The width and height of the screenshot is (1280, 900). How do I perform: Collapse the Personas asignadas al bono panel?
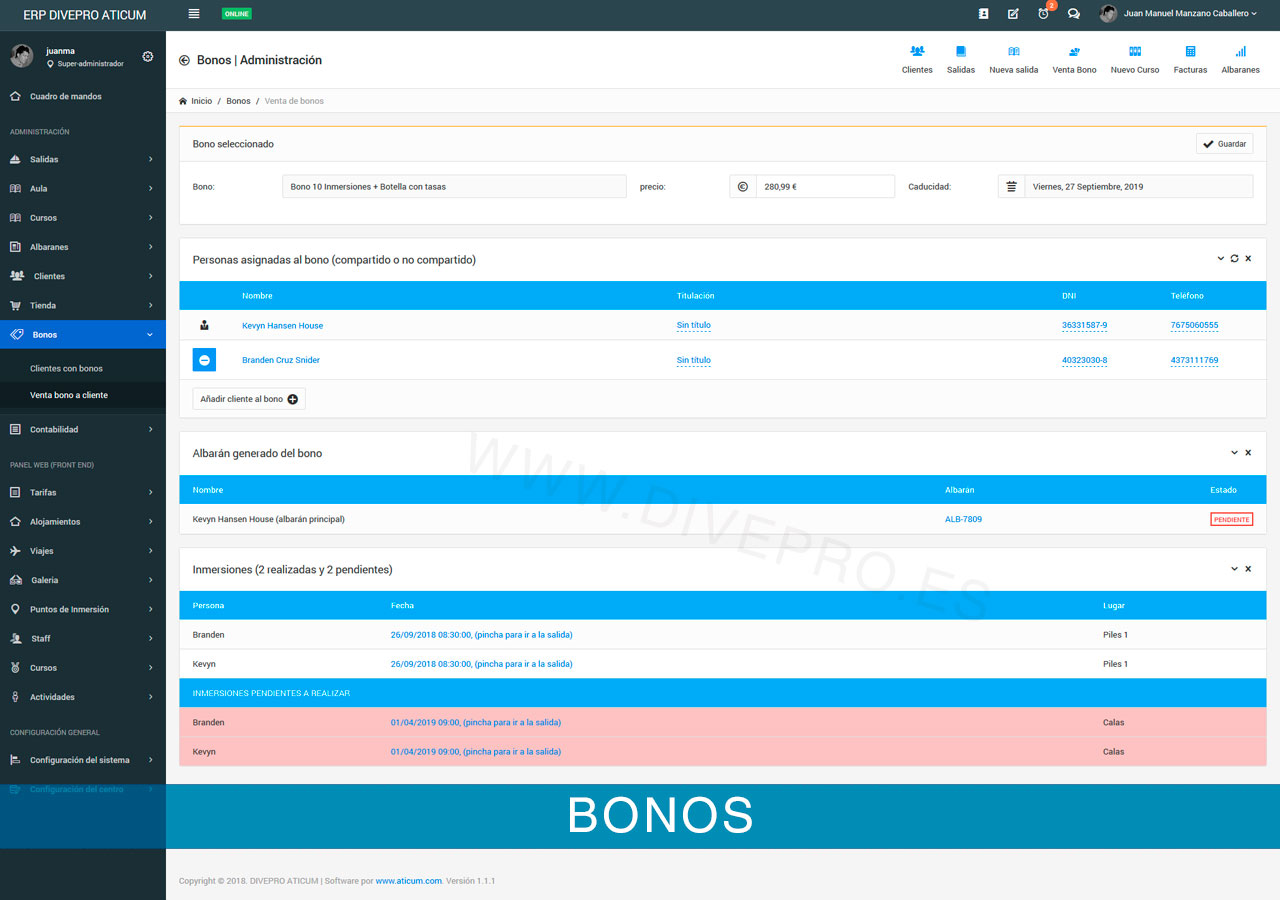click(1221, 259)
